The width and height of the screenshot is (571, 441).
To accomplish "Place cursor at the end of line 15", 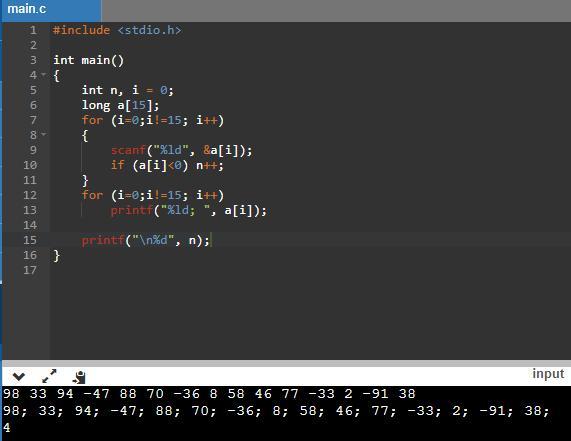I will [x=211, y=240].
